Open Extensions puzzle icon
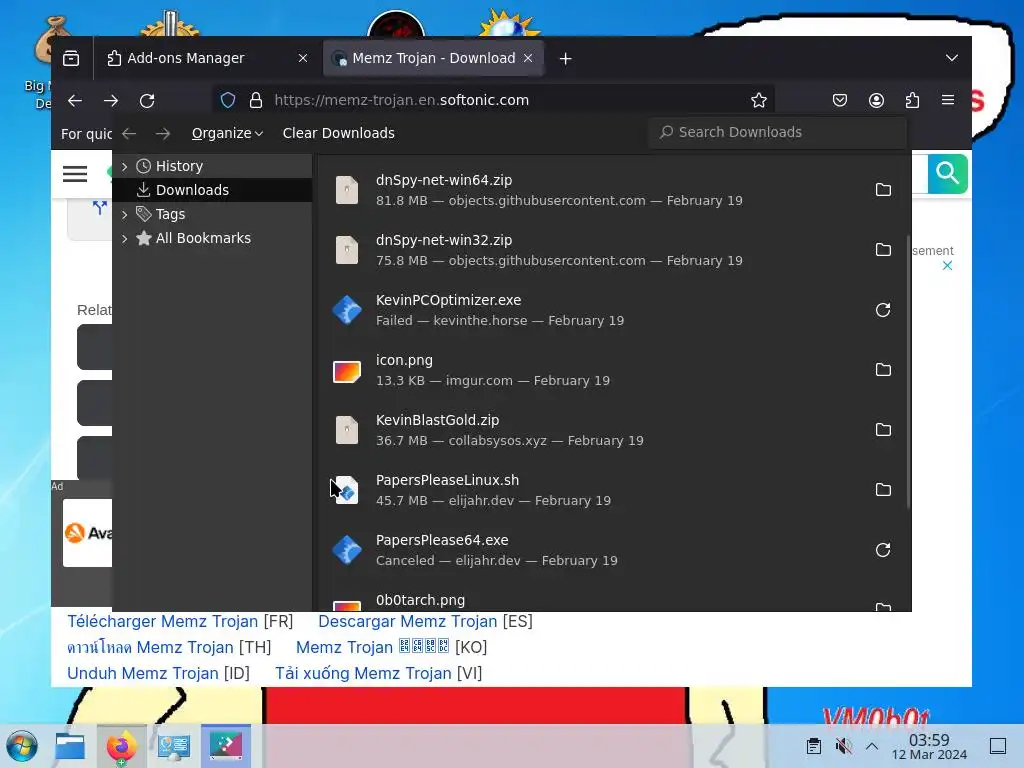Image resolution: width=1024 pixels, height=768 pixels. [912, 101]
